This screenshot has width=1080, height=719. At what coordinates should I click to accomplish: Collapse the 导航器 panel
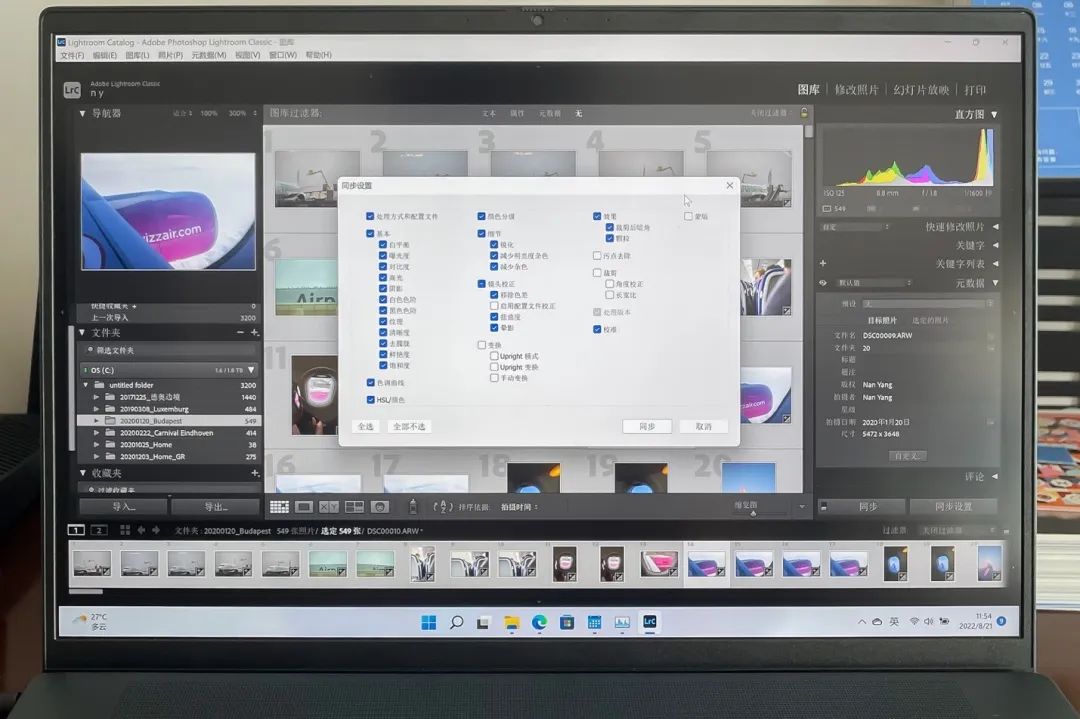pos(83,114)
